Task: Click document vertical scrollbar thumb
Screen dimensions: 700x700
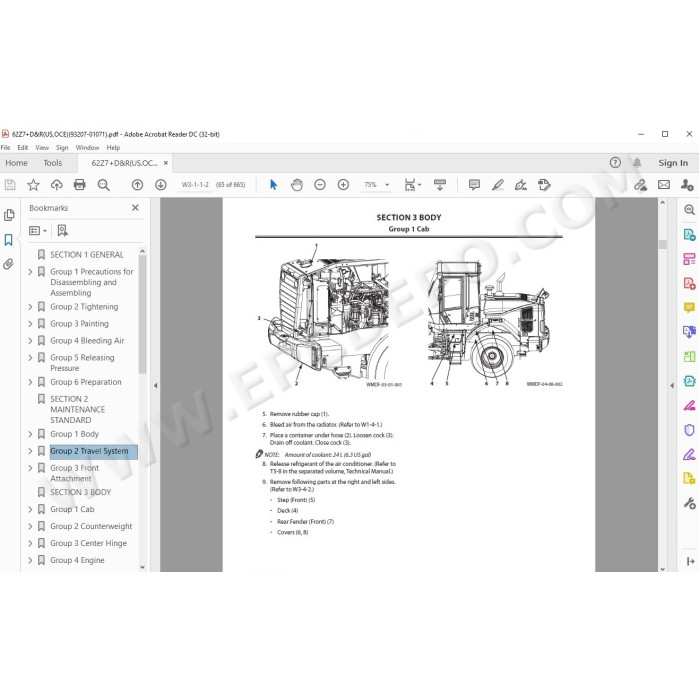Action: 662,244
